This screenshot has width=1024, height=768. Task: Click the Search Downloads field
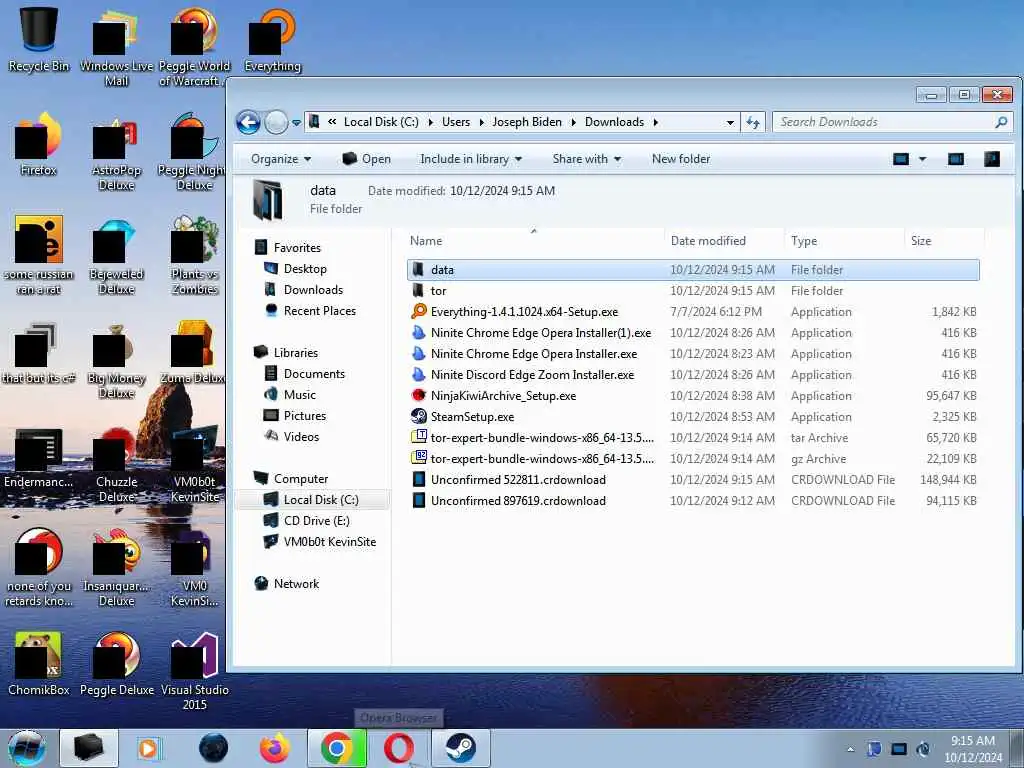[892, 122]
